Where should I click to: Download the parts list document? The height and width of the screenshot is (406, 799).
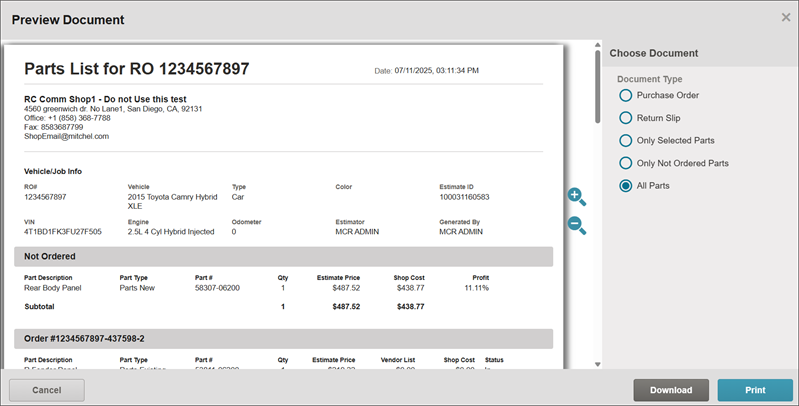(x=671, y=390)
